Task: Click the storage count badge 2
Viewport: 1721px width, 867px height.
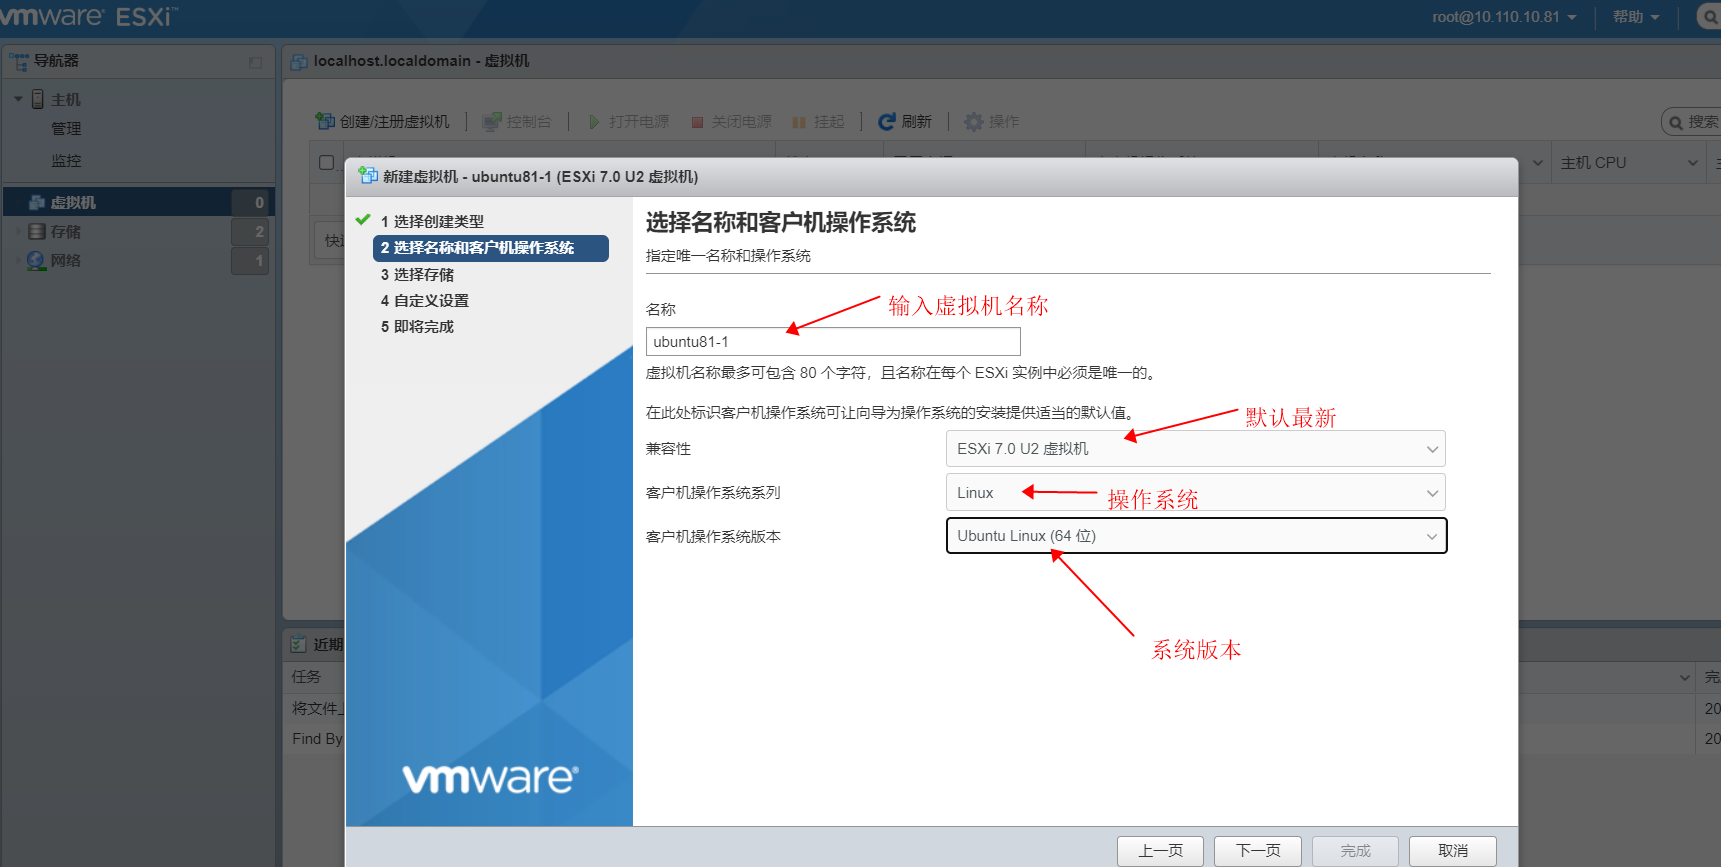Action: (250, 231)
